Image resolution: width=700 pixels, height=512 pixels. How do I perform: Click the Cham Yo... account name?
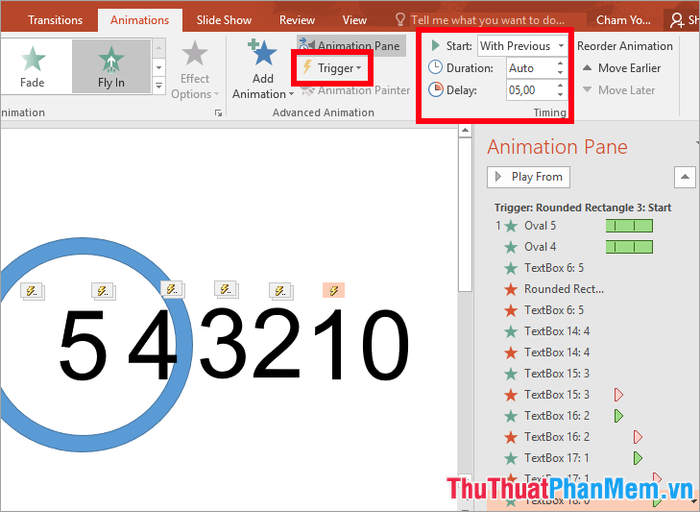click(x=623, y=20)
